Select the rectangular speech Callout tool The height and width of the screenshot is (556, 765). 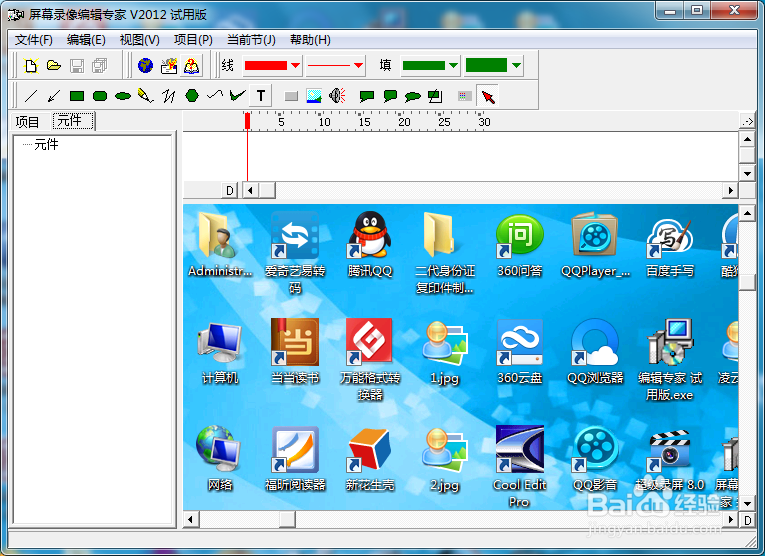point(366,96)
